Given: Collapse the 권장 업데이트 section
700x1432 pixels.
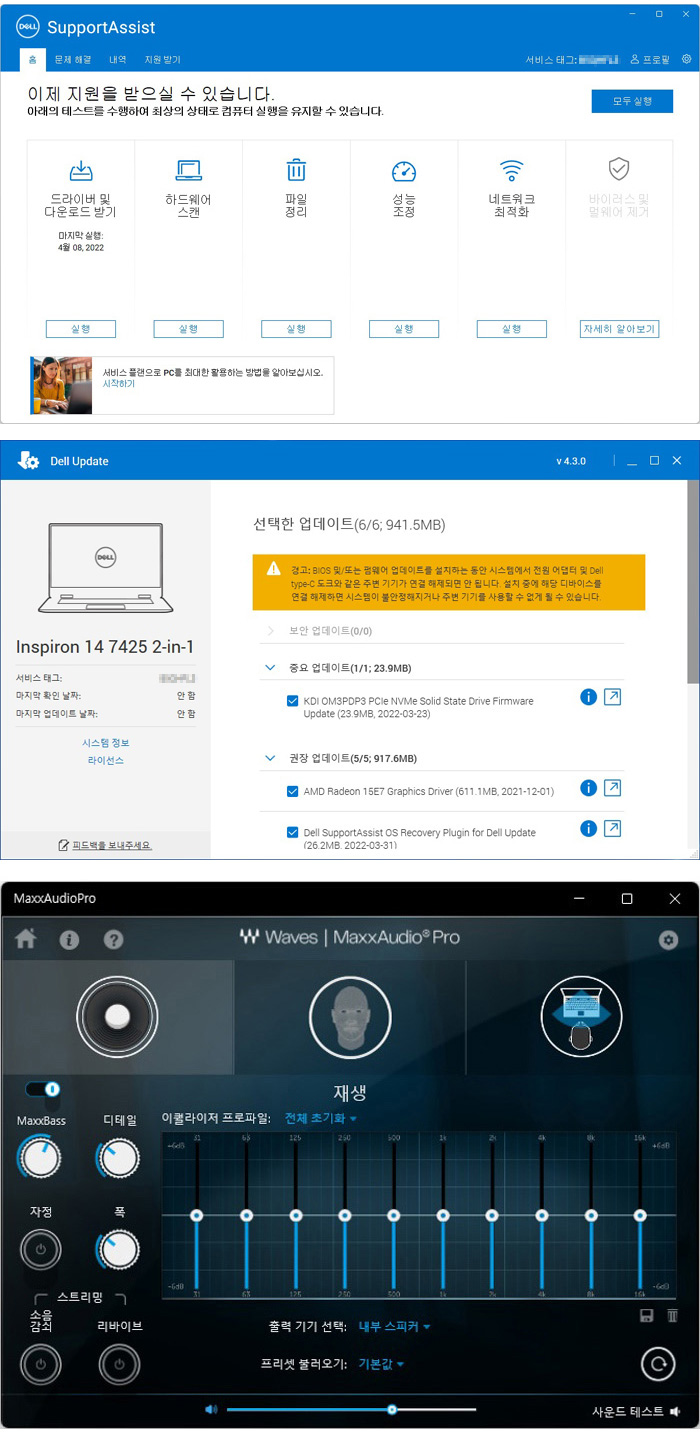Looking at the screenshot, I should tap(270, 758).
